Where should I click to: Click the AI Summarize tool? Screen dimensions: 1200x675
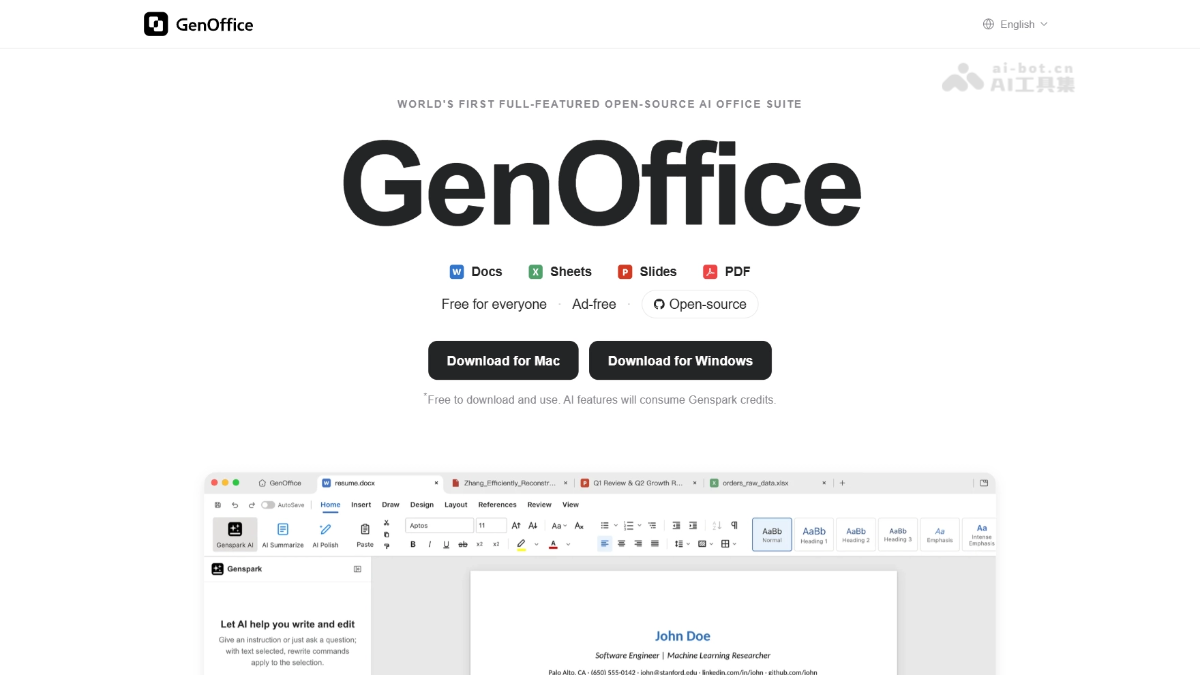283,535
